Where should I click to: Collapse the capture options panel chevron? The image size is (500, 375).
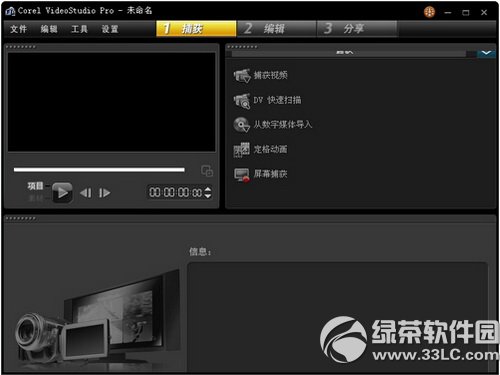[486, 53]
